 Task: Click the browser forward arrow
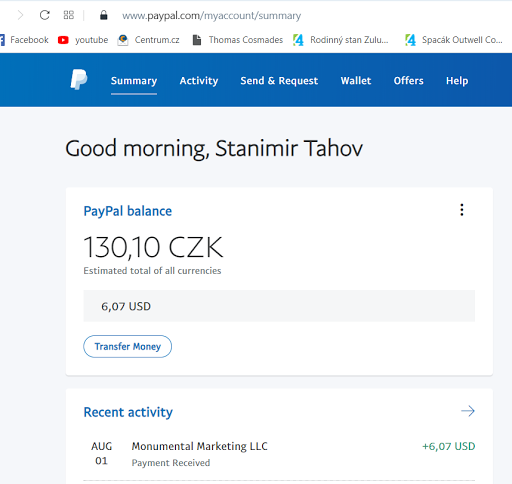(x=20, y=15)
